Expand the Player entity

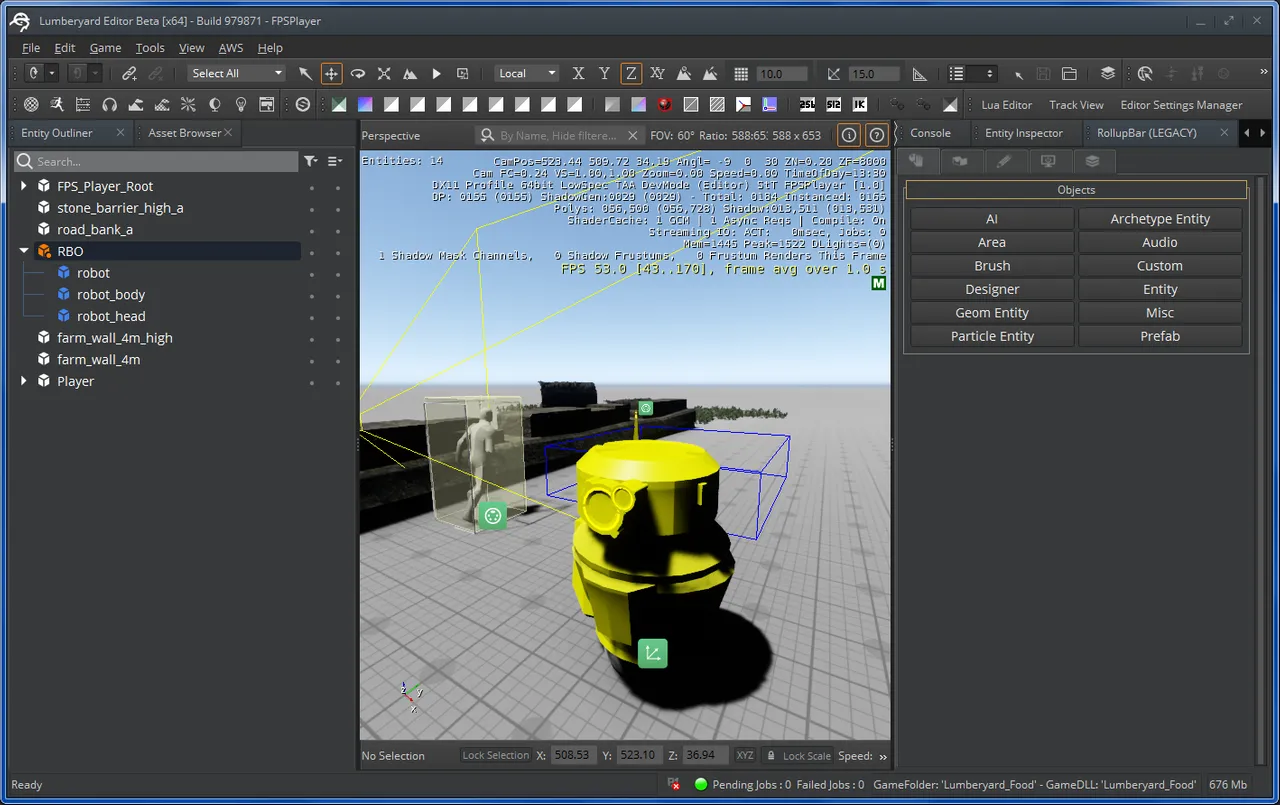click(24, 381)
